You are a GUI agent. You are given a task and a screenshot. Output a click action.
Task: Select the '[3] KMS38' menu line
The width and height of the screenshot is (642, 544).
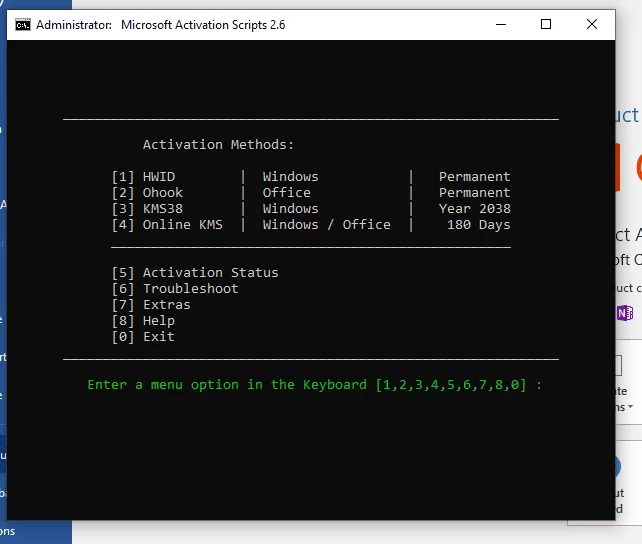point(147,209)
